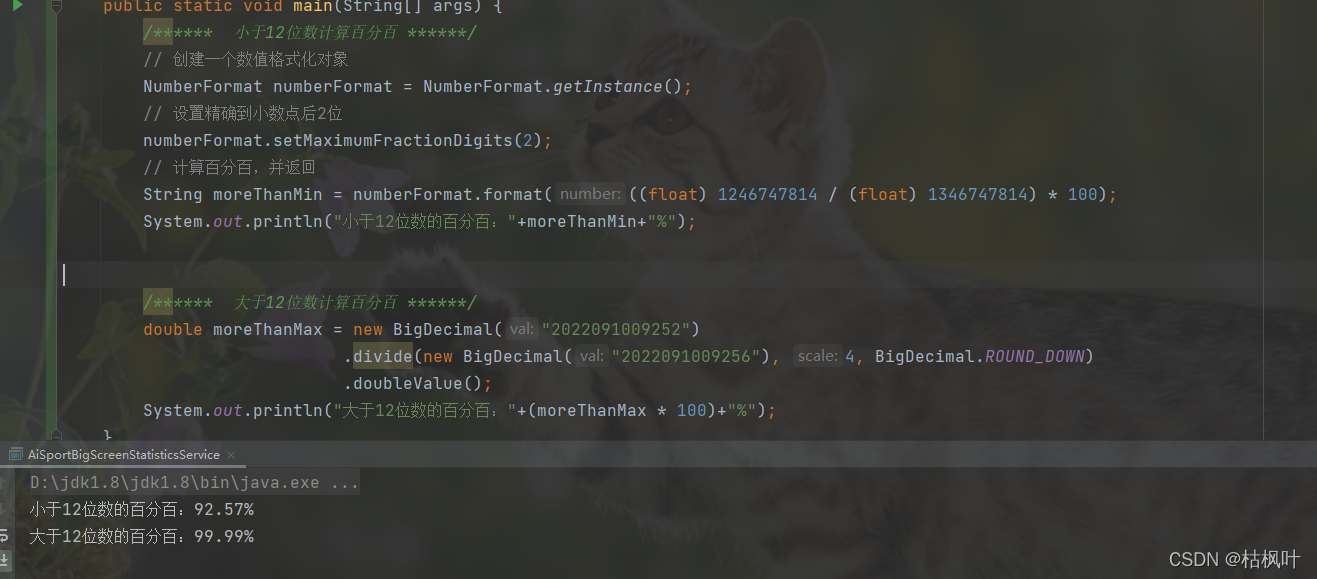Click the 99.99% output line
This screenshot has width=1317, height=579.
[142, 537]
